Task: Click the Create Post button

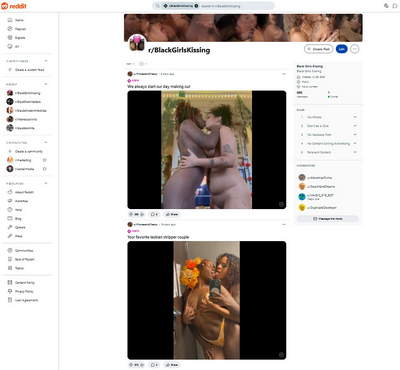Action: [318, 49]
